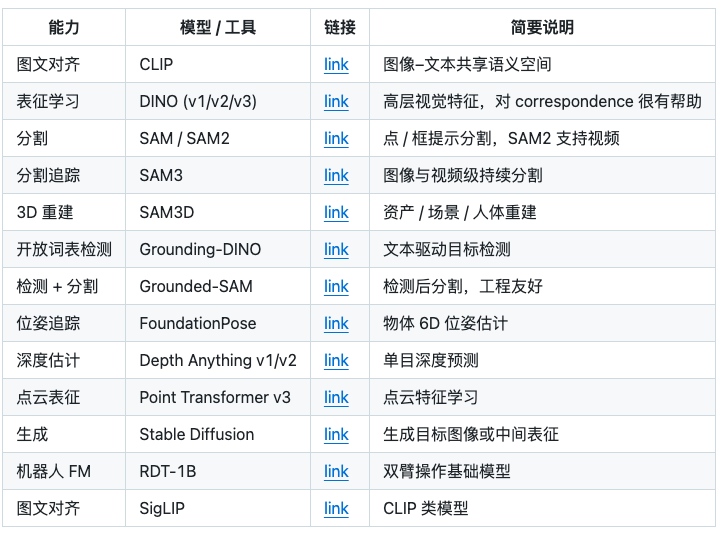Click the 简要说明 column header
This screenshot has height=533, width=719.
coord(542,28)
